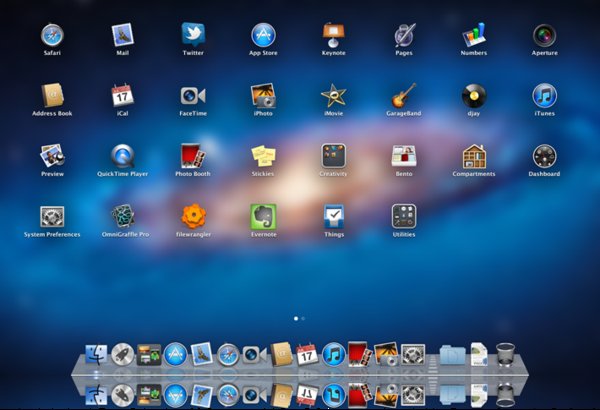600x410 pixels.
Task: Open Mission Control from the Dock
Action: pyautogui.click(x=149, y=355)
